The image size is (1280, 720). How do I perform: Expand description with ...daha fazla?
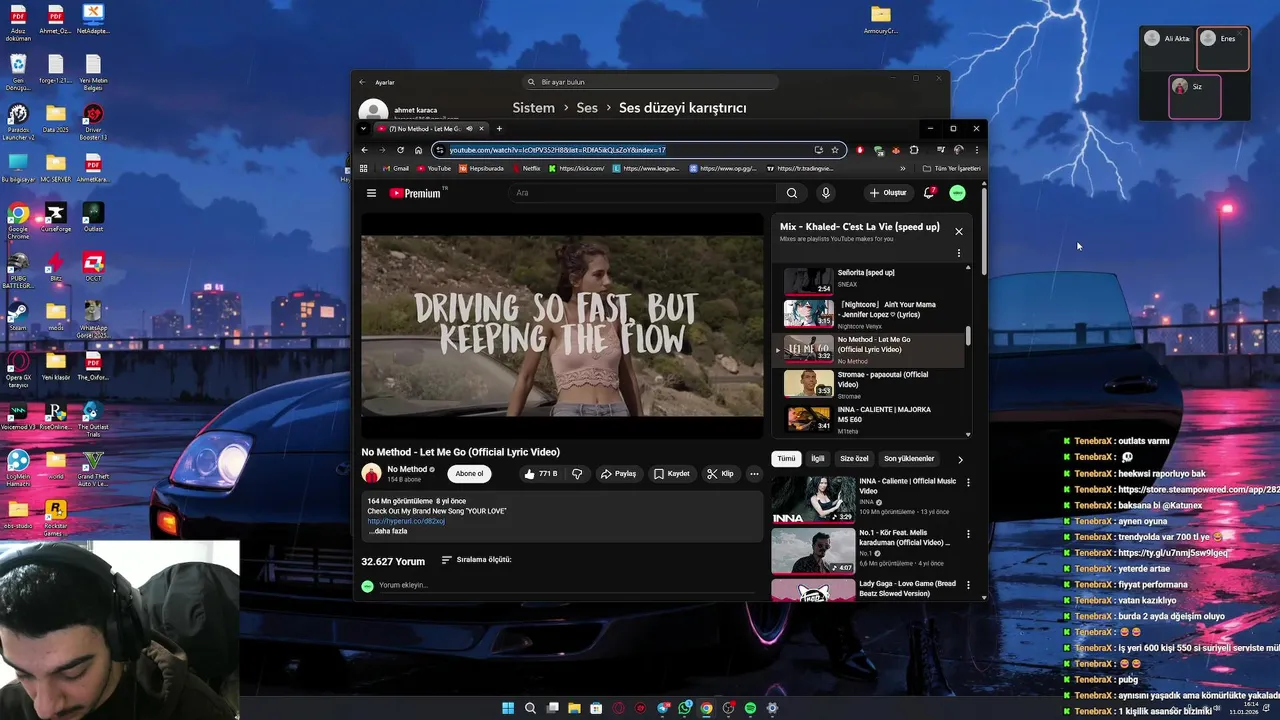[387, 531]
